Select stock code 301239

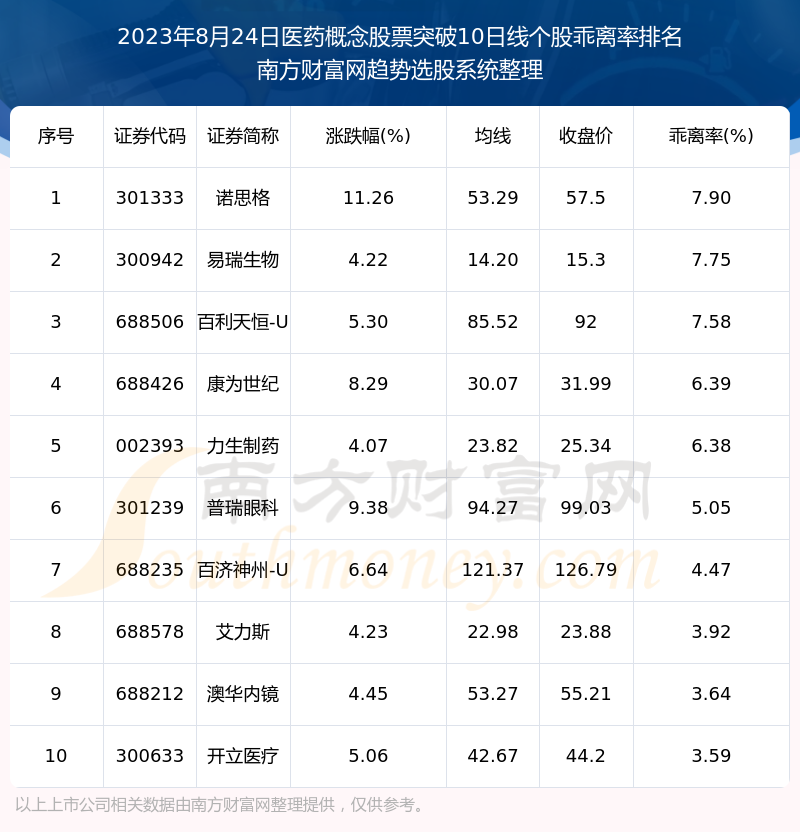point(150,508)
